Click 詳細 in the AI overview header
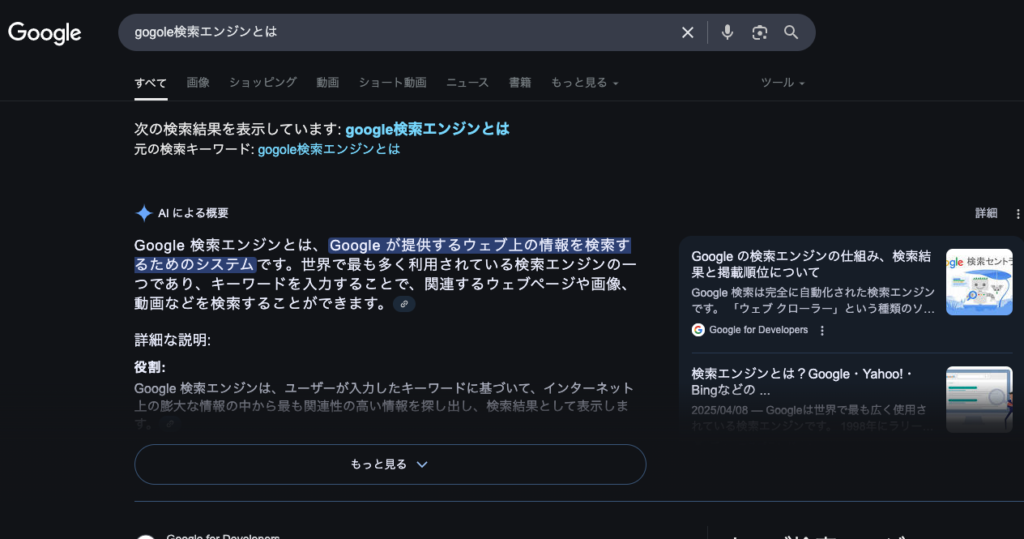The width and height of the screenshot is (1024, 539). point(986,214)
